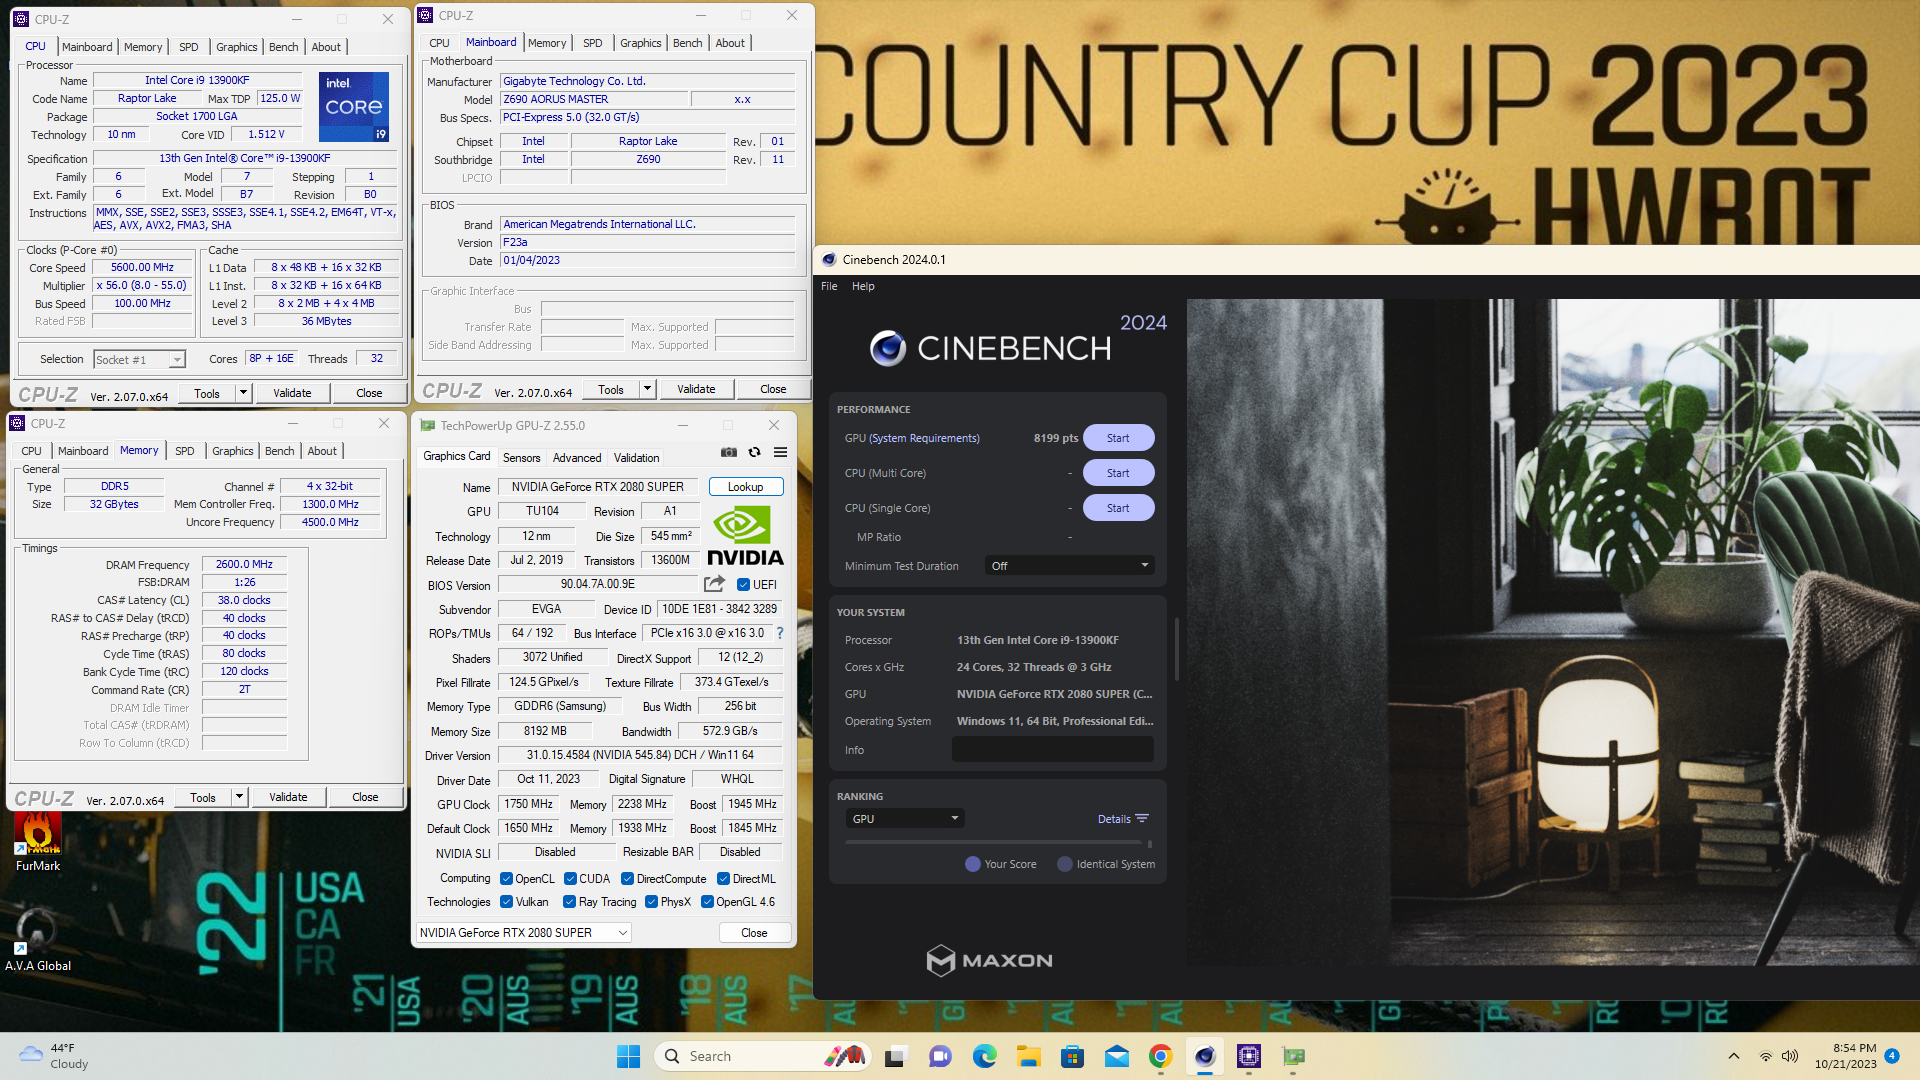Switch to the Advanced tab in GPU-Z
This screenshot has width=1920, height=1080.
[x=577, y=458]
